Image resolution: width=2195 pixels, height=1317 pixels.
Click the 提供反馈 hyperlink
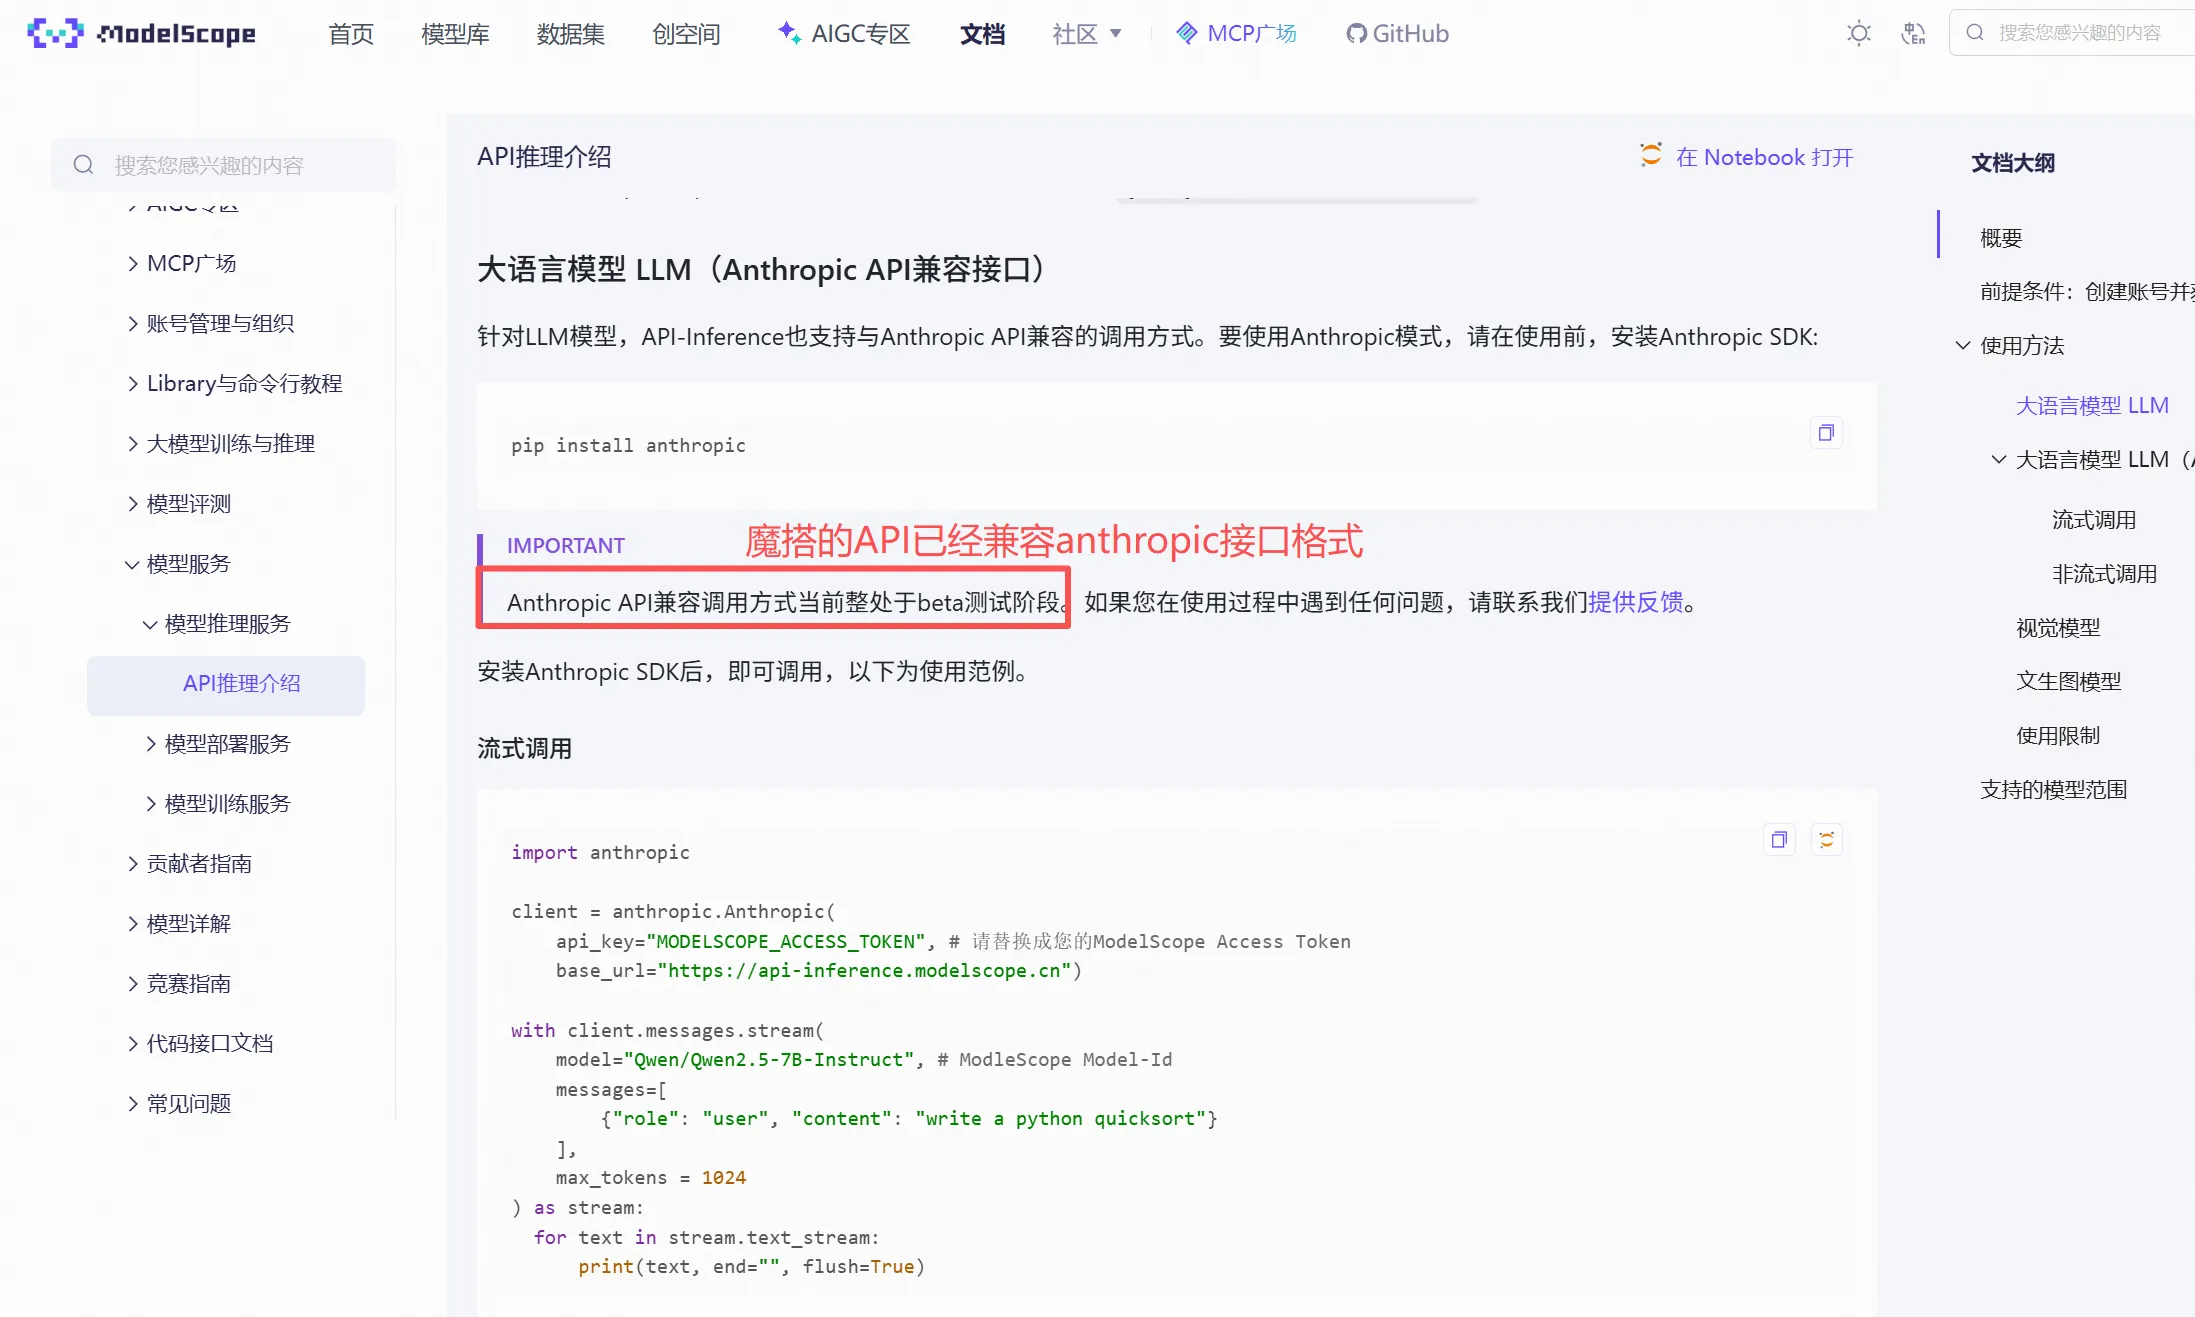coord(1635,602)
